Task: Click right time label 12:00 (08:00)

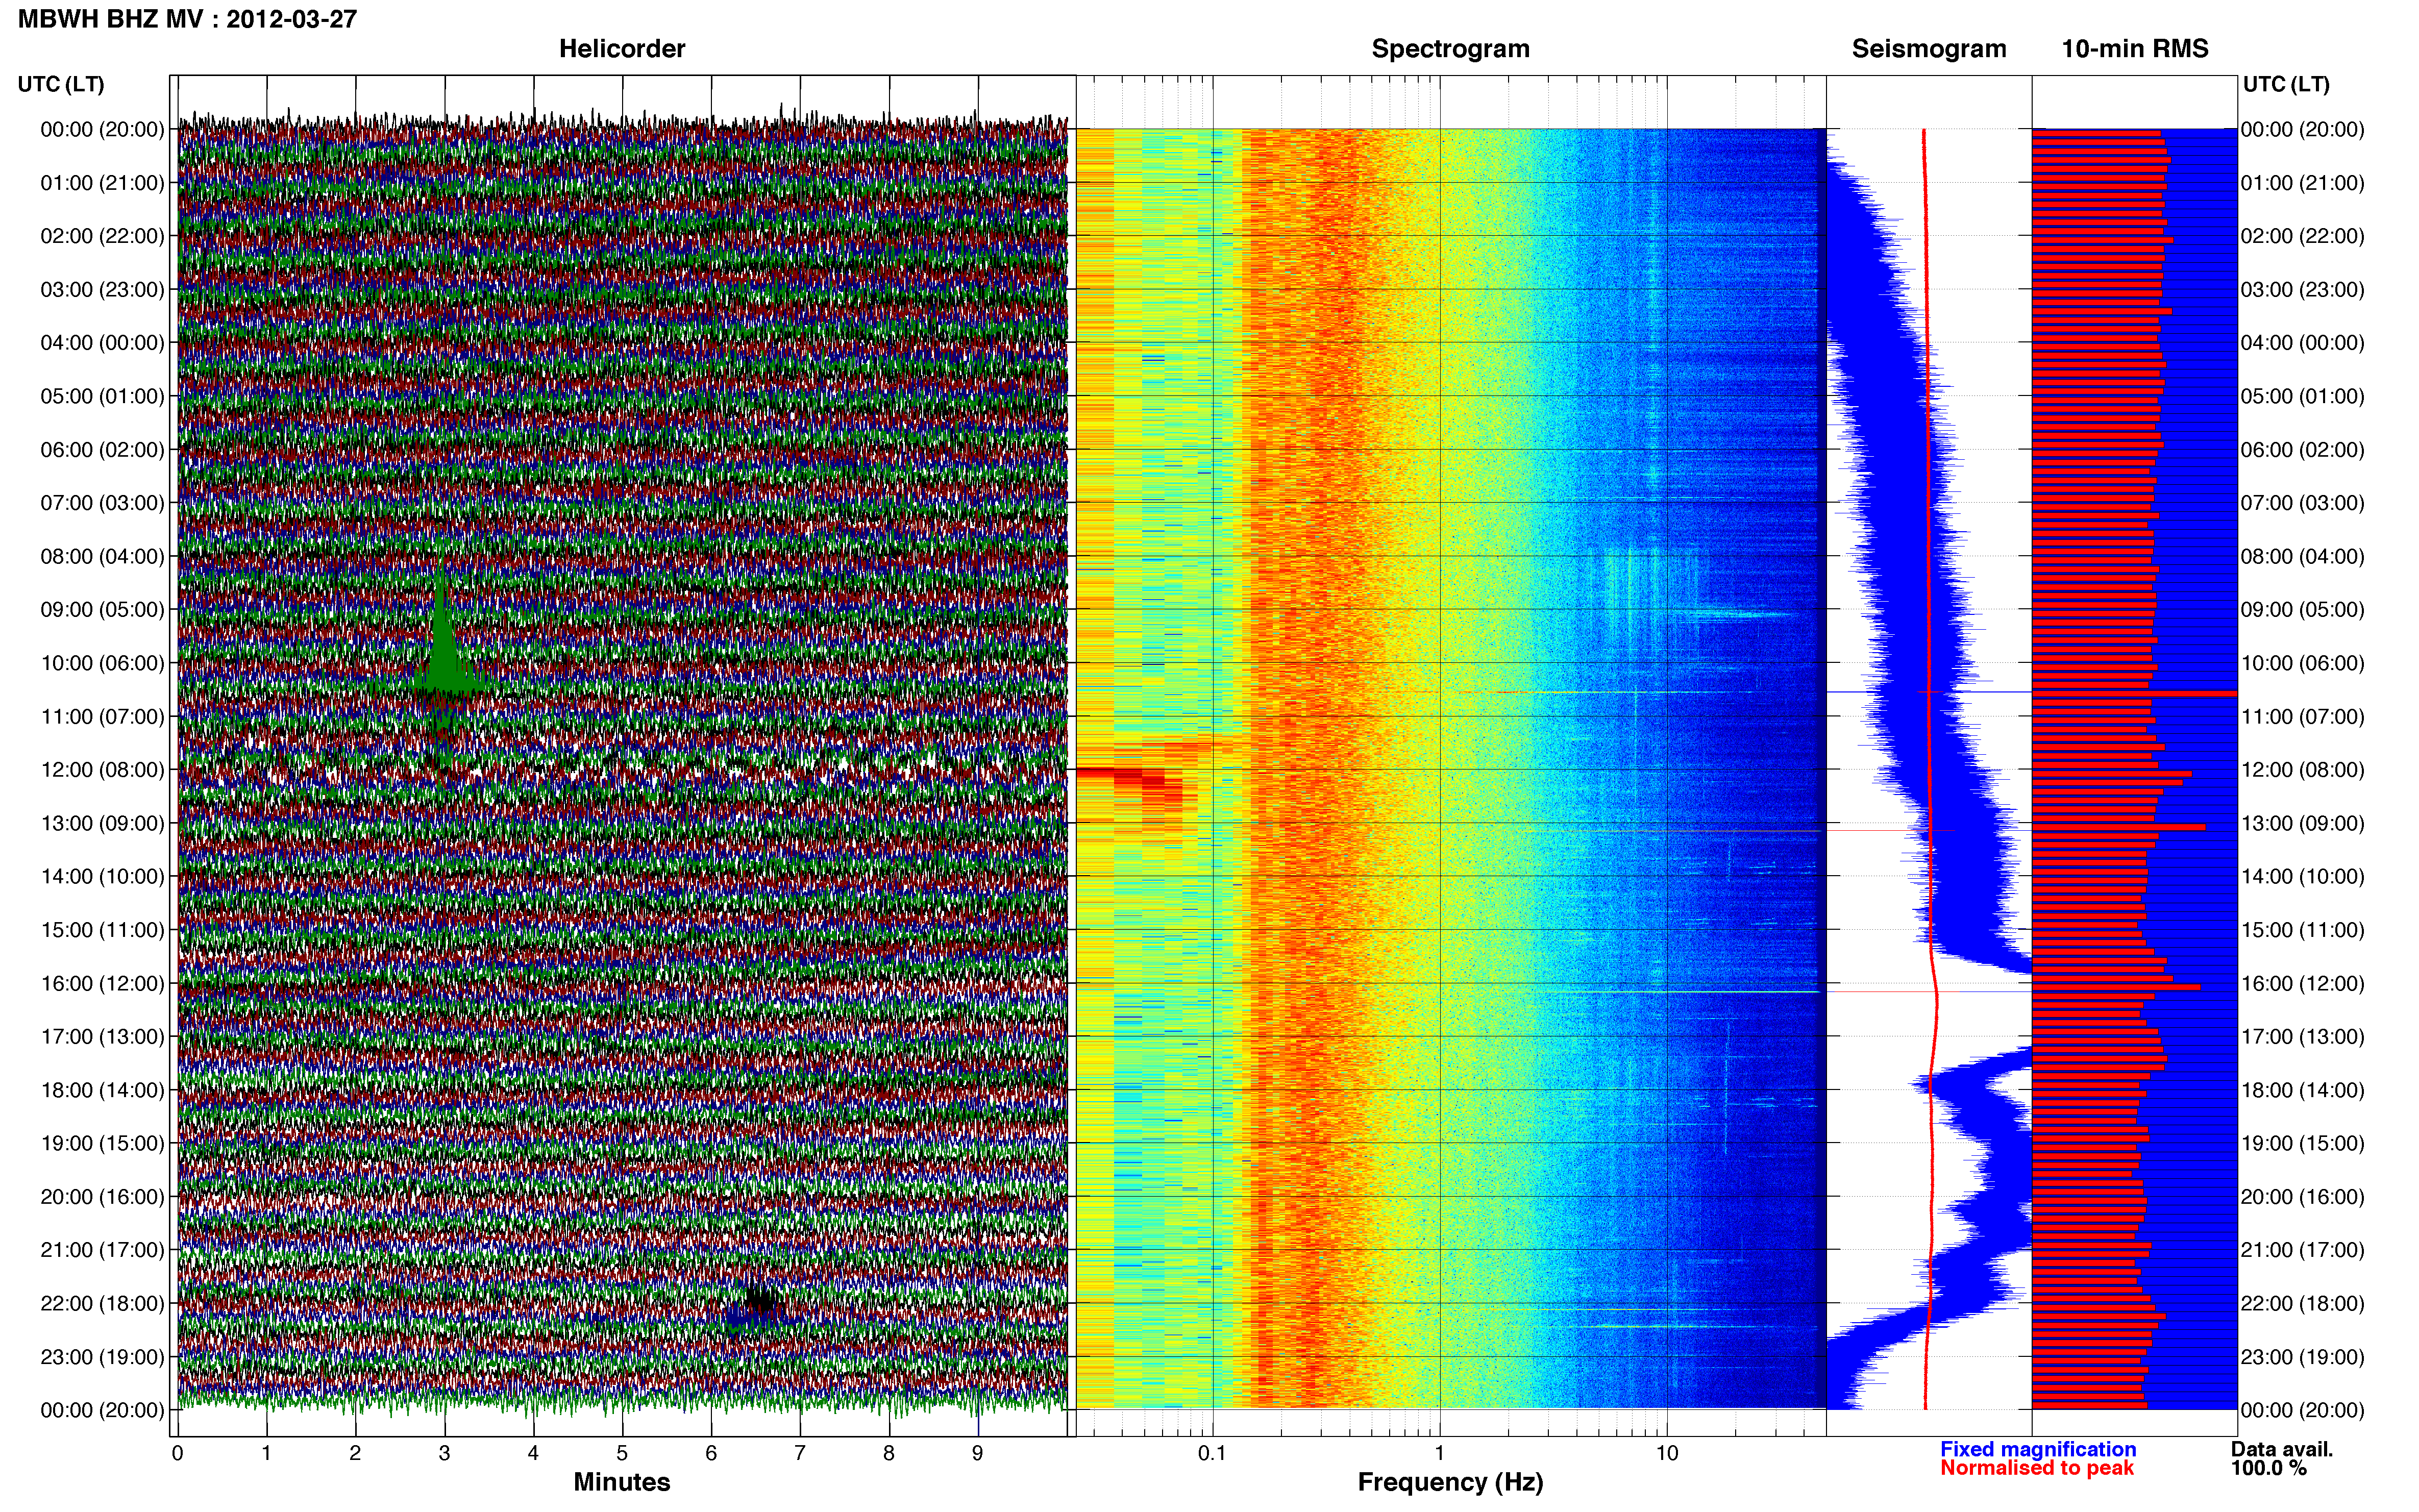Action: click(x=2302, y=770)
